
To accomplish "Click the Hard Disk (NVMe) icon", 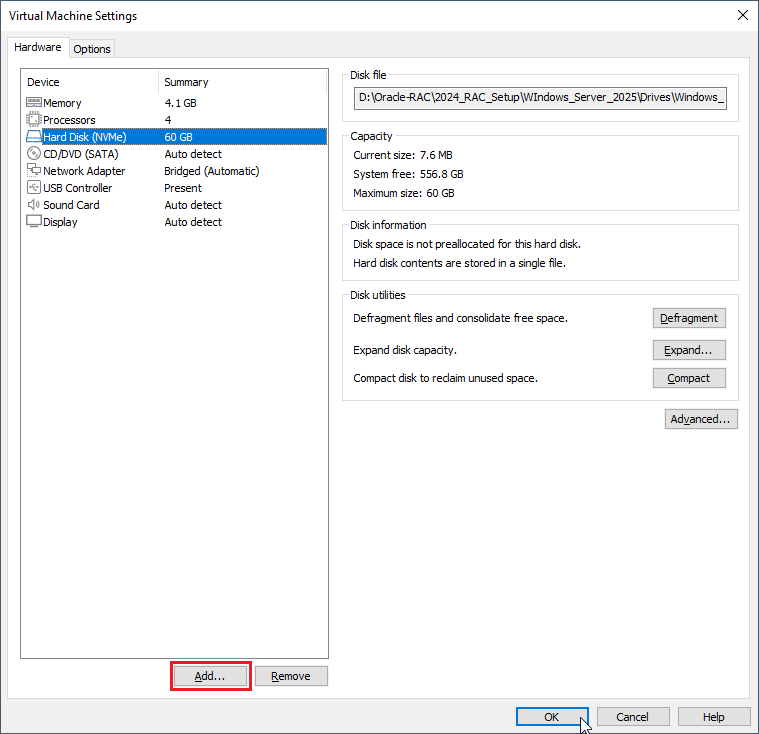I will (x=34, y=137).
